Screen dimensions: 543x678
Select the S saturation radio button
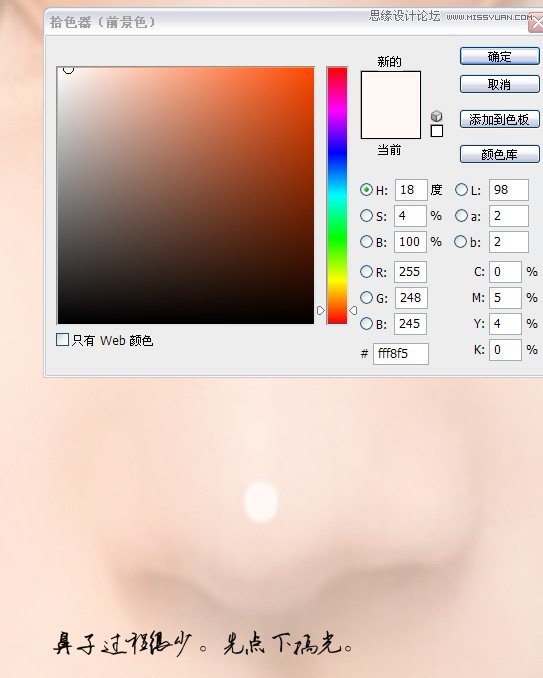click(366, 216)
